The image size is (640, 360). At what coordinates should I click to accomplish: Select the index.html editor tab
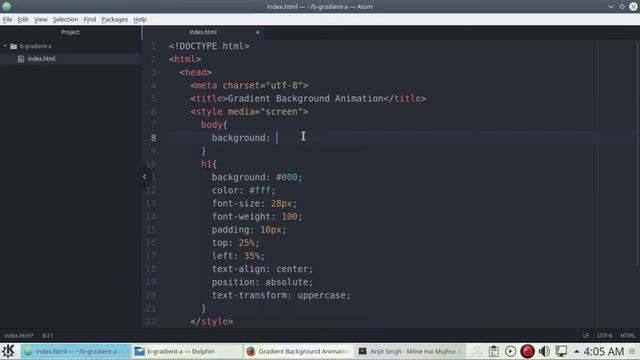click(x=203, y=32)
